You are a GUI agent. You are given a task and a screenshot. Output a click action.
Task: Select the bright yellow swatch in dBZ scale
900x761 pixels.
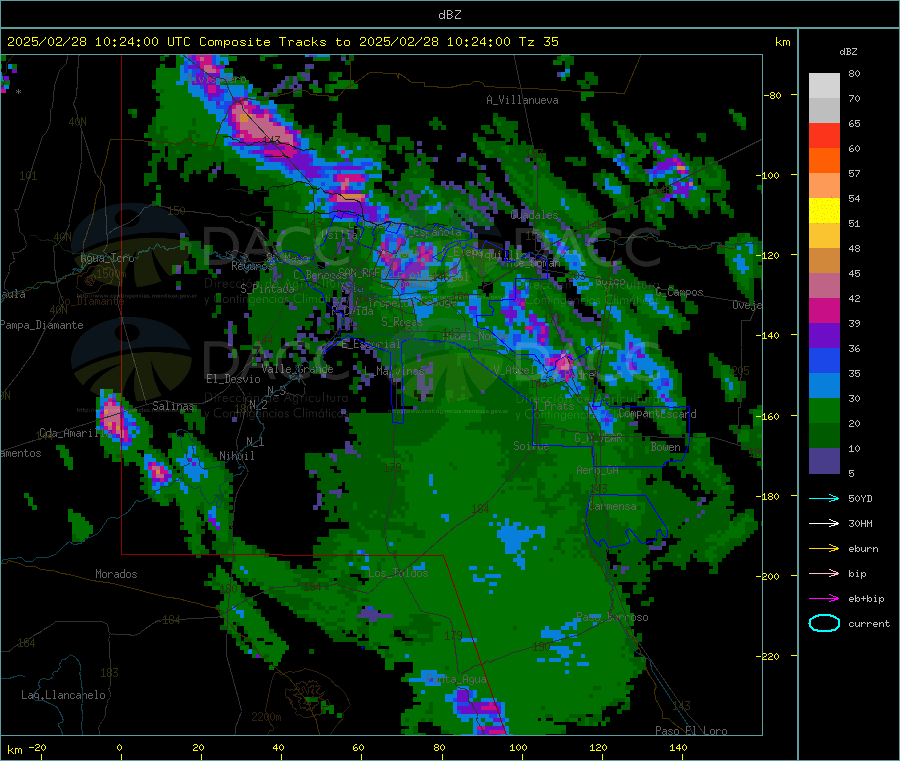coord(824,211)
